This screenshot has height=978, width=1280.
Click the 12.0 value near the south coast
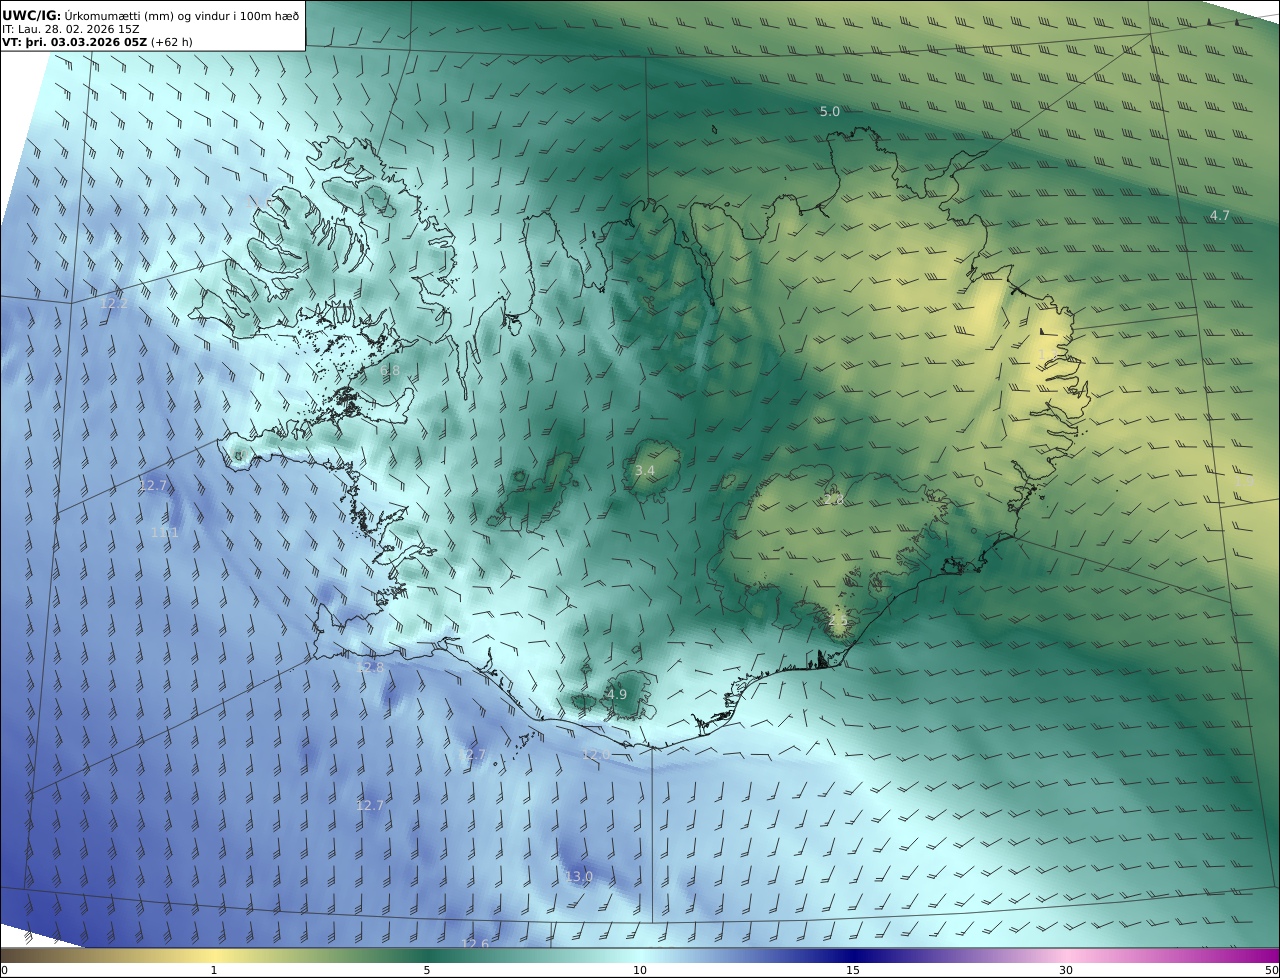click(x=596, y=754)
